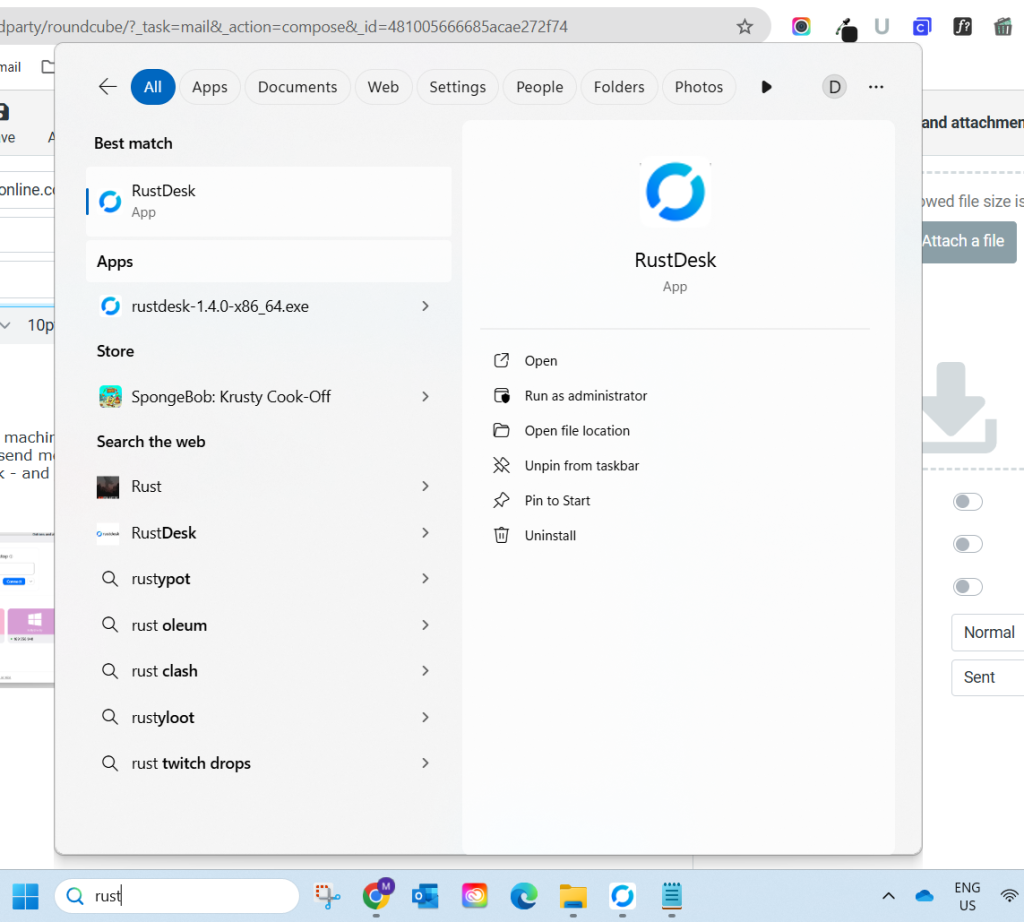Switch to the People filter tab
This screenshot has width=1024, height=922.
tap(539, 87)
